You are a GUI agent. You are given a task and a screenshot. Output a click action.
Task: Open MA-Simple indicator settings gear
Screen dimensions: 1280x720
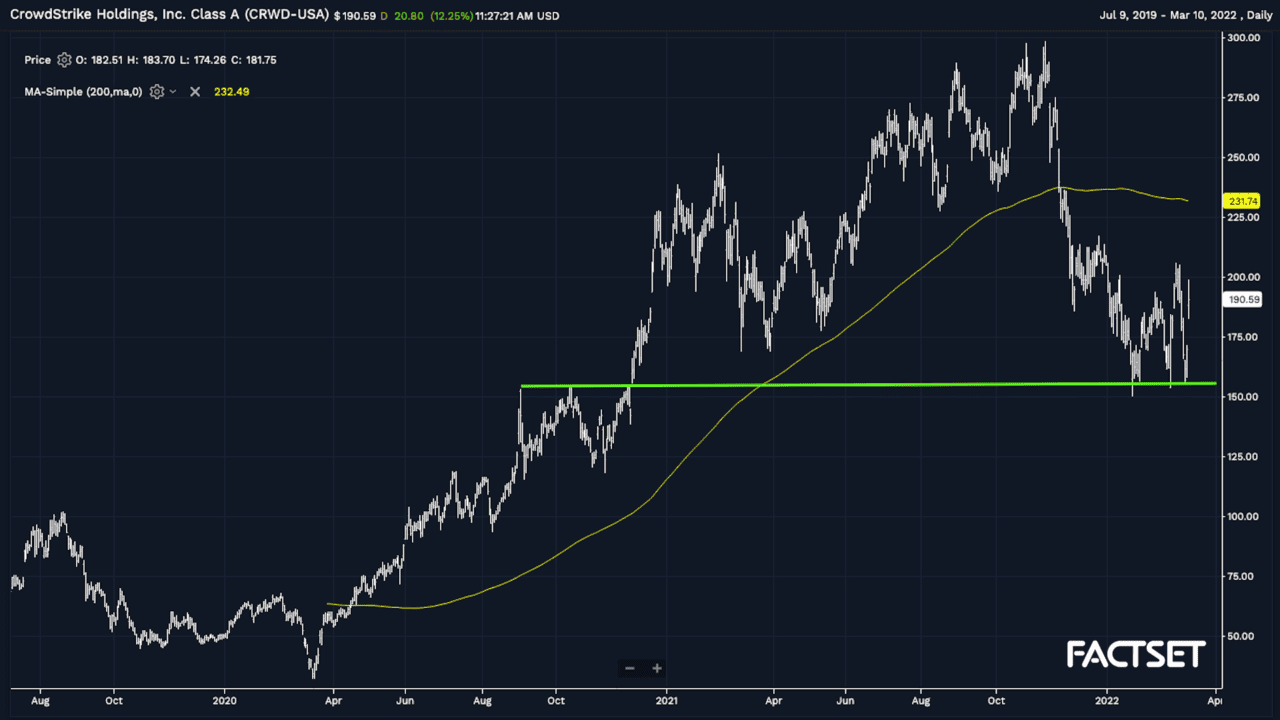tap(157, 92)
